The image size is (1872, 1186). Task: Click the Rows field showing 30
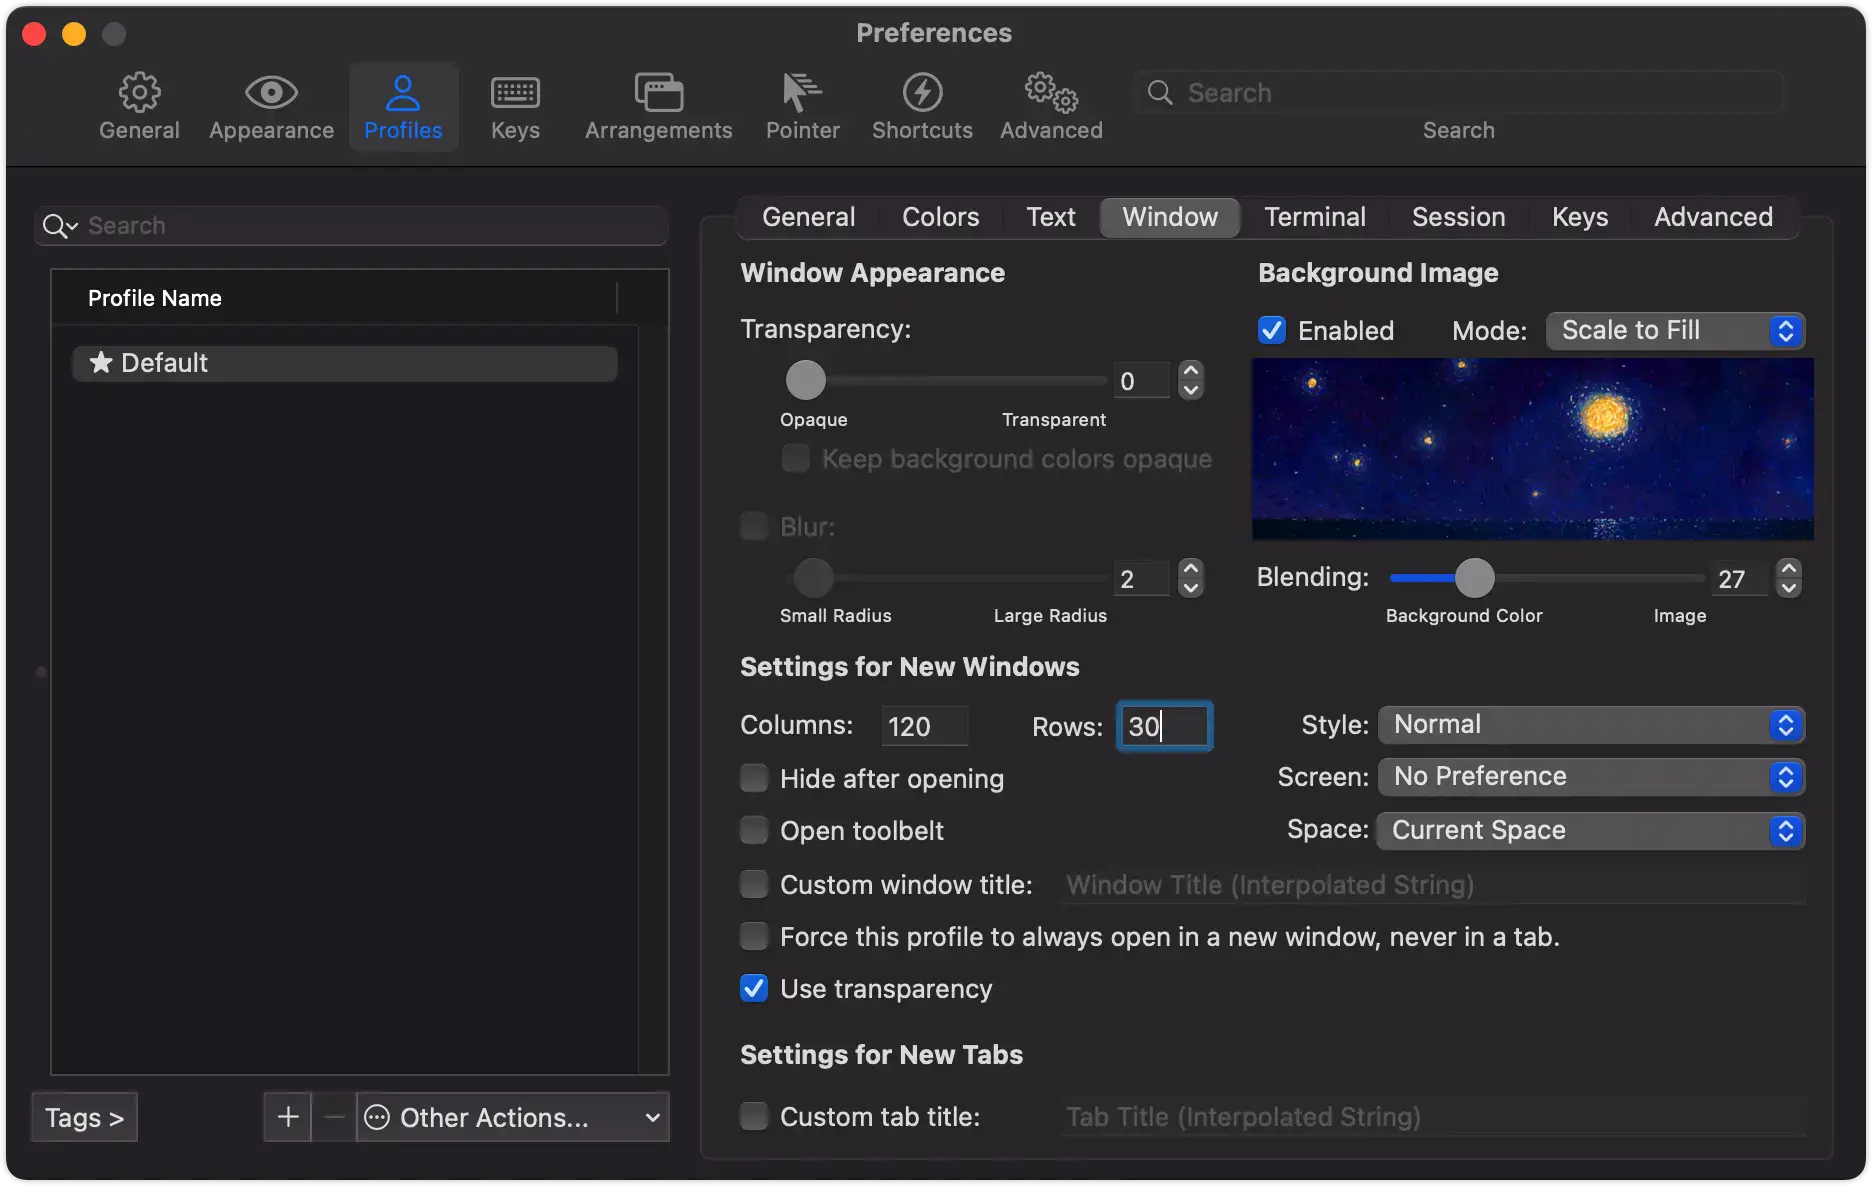[x=1164, y=726]
